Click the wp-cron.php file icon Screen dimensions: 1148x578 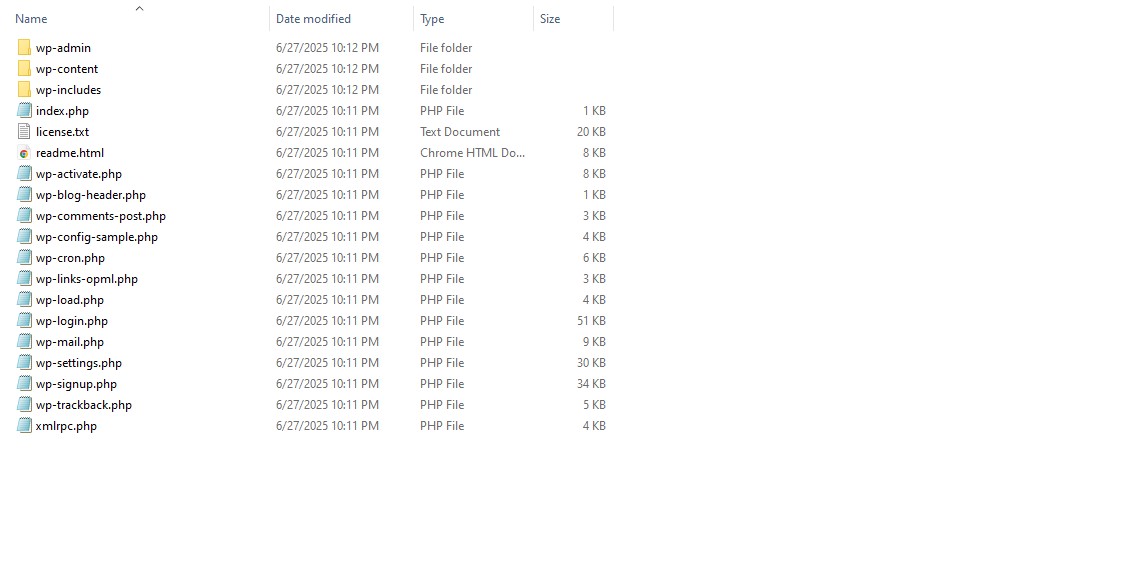pyautogui.click(x=24, y=258)
